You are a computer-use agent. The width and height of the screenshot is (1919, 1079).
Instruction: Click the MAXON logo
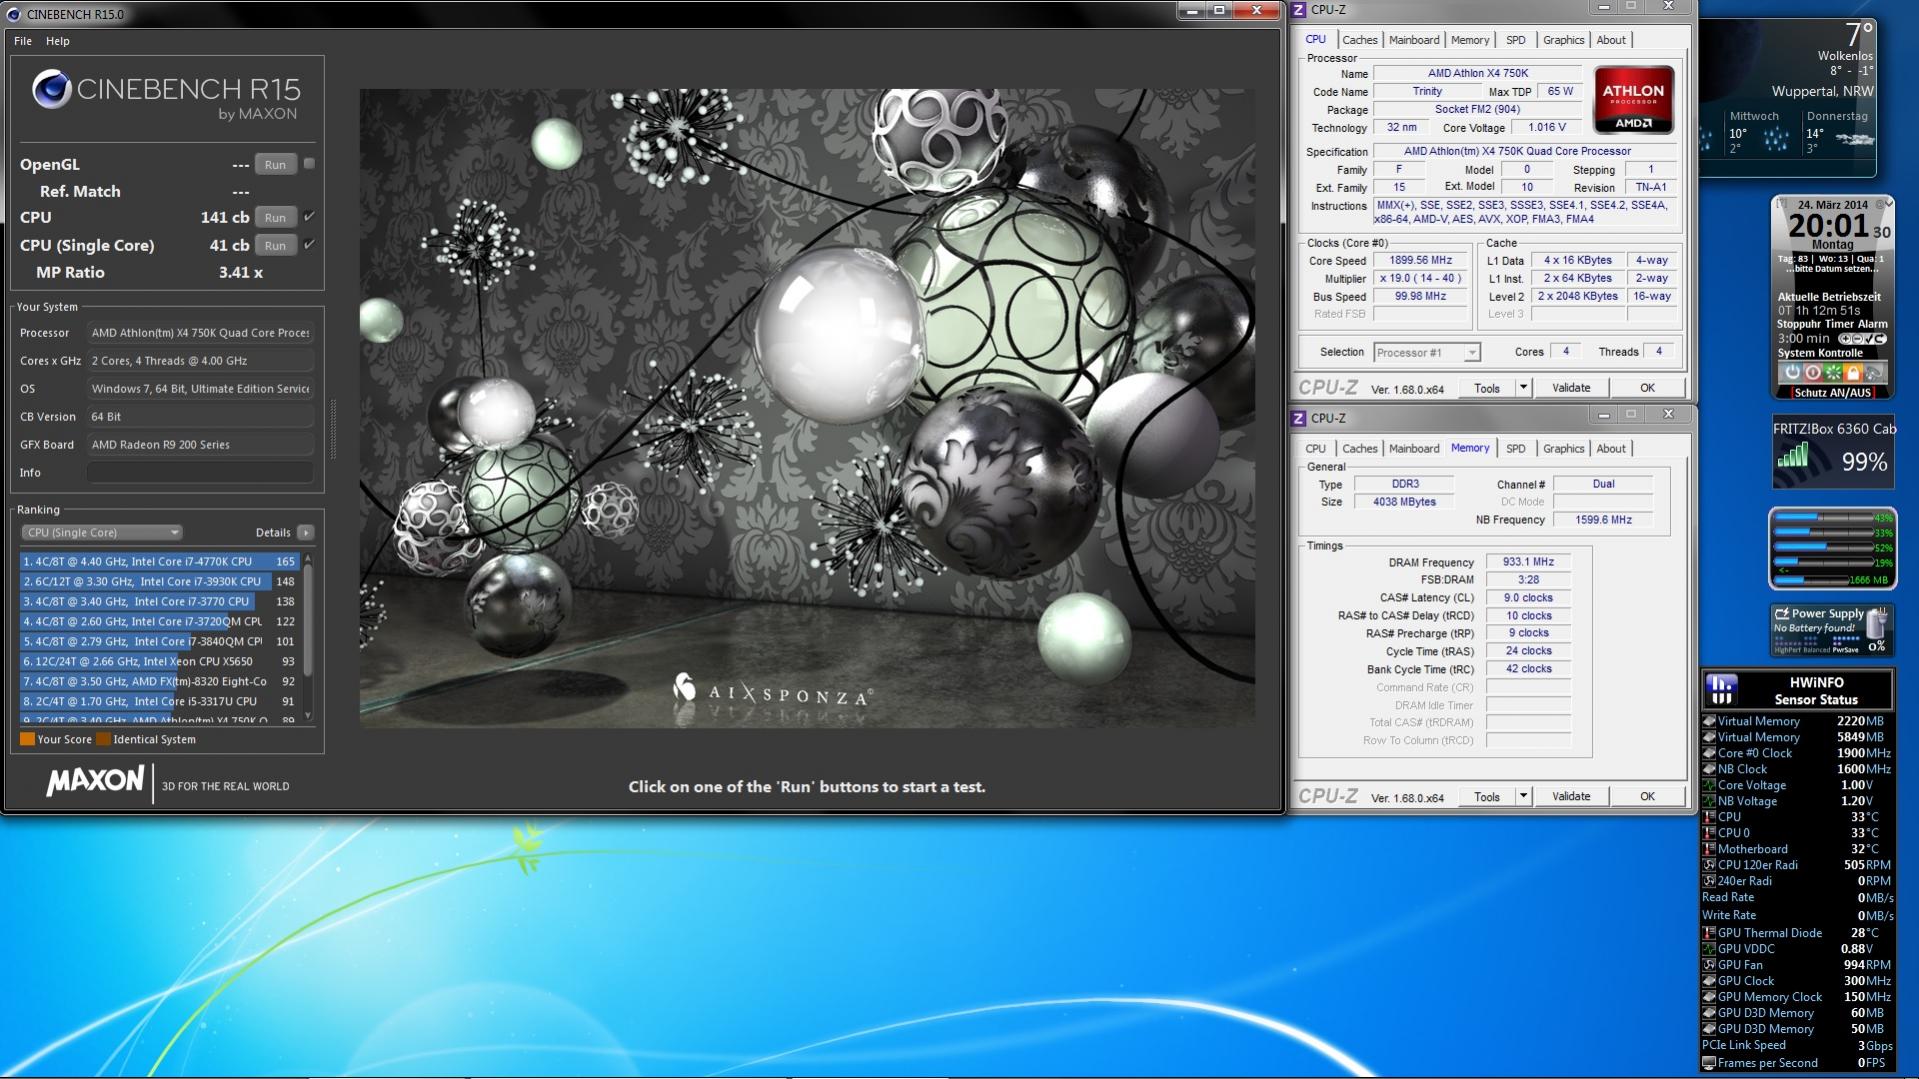click(95, 782)
